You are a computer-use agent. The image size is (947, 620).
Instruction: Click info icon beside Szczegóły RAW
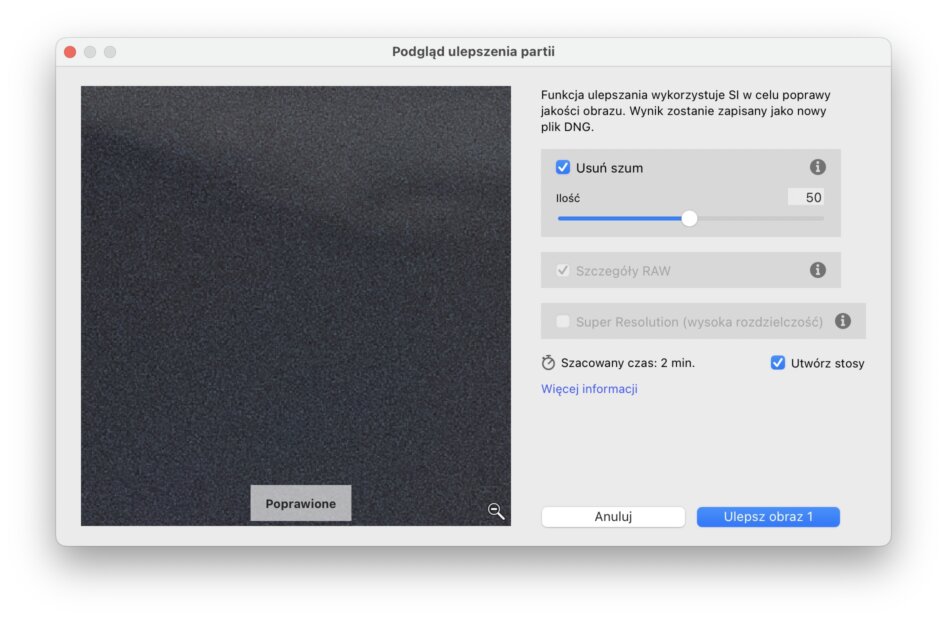[817, 270]
